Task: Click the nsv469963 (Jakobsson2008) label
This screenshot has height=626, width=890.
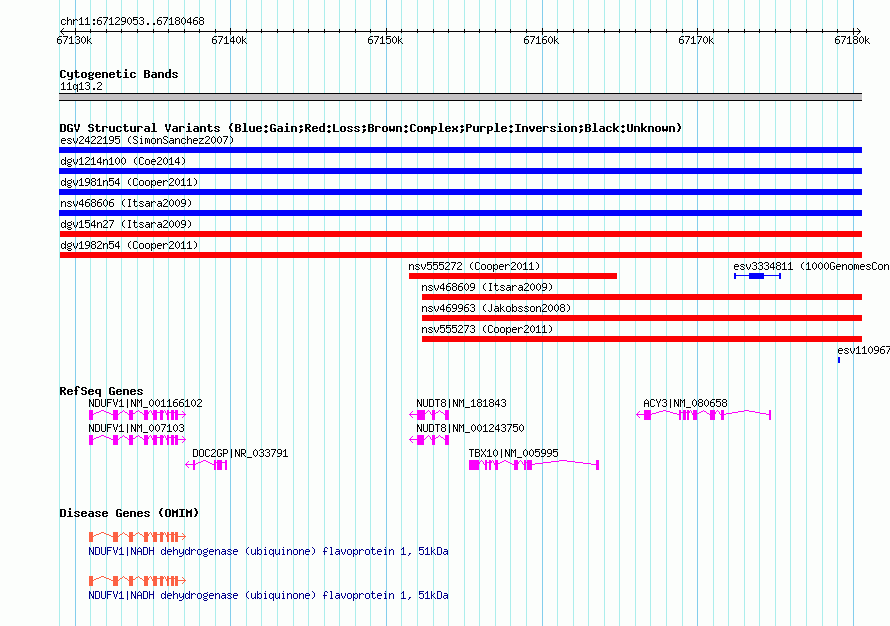Action: (496, 308)
